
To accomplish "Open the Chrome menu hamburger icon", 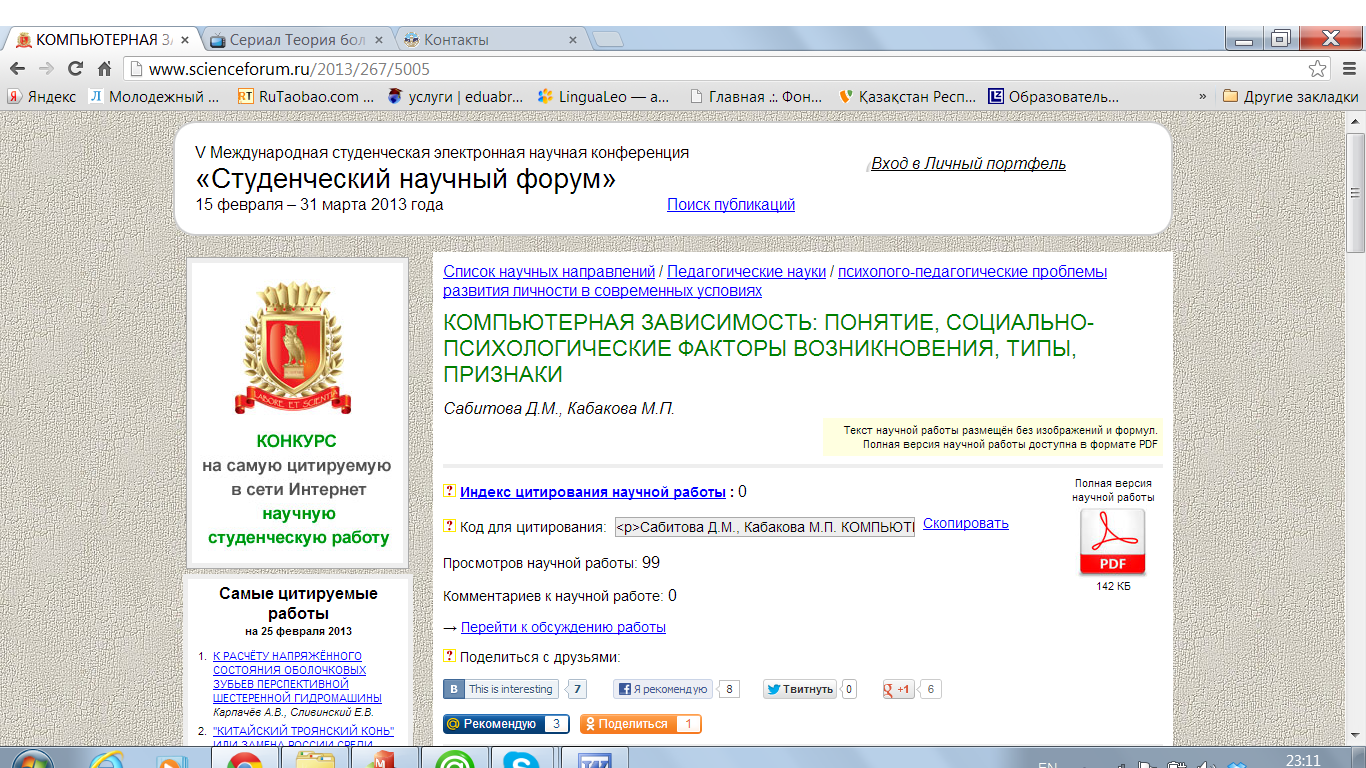I will [1346, 69].
